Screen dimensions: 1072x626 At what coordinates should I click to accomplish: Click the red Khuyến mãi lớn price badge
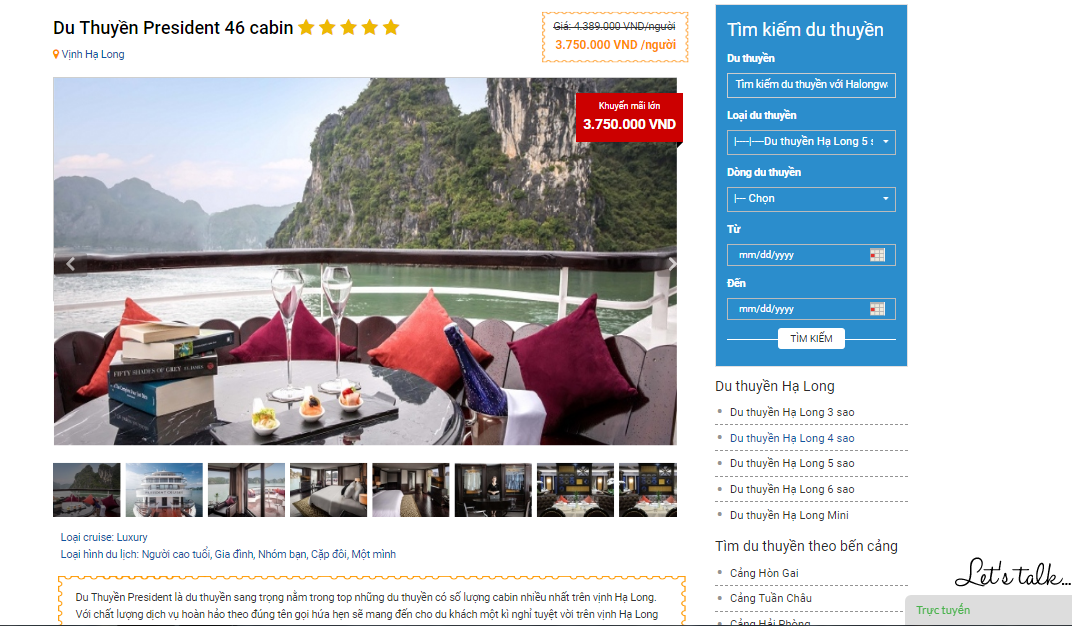(x=629, y=117)
